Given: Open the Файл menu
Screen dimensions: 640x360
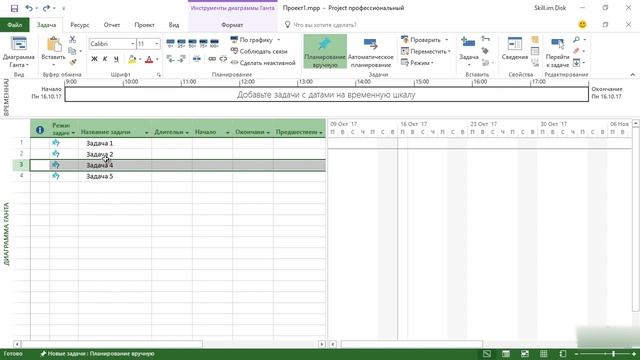Looking at the screenshot, I should pos(15,25).
